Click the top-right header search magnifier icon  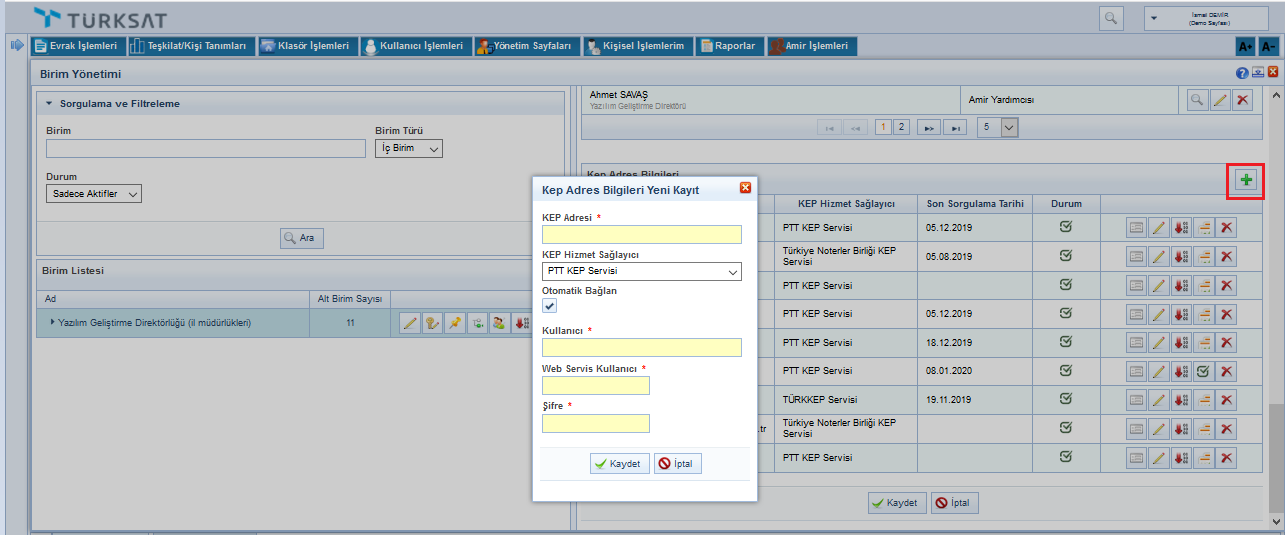click(1111, 18)
